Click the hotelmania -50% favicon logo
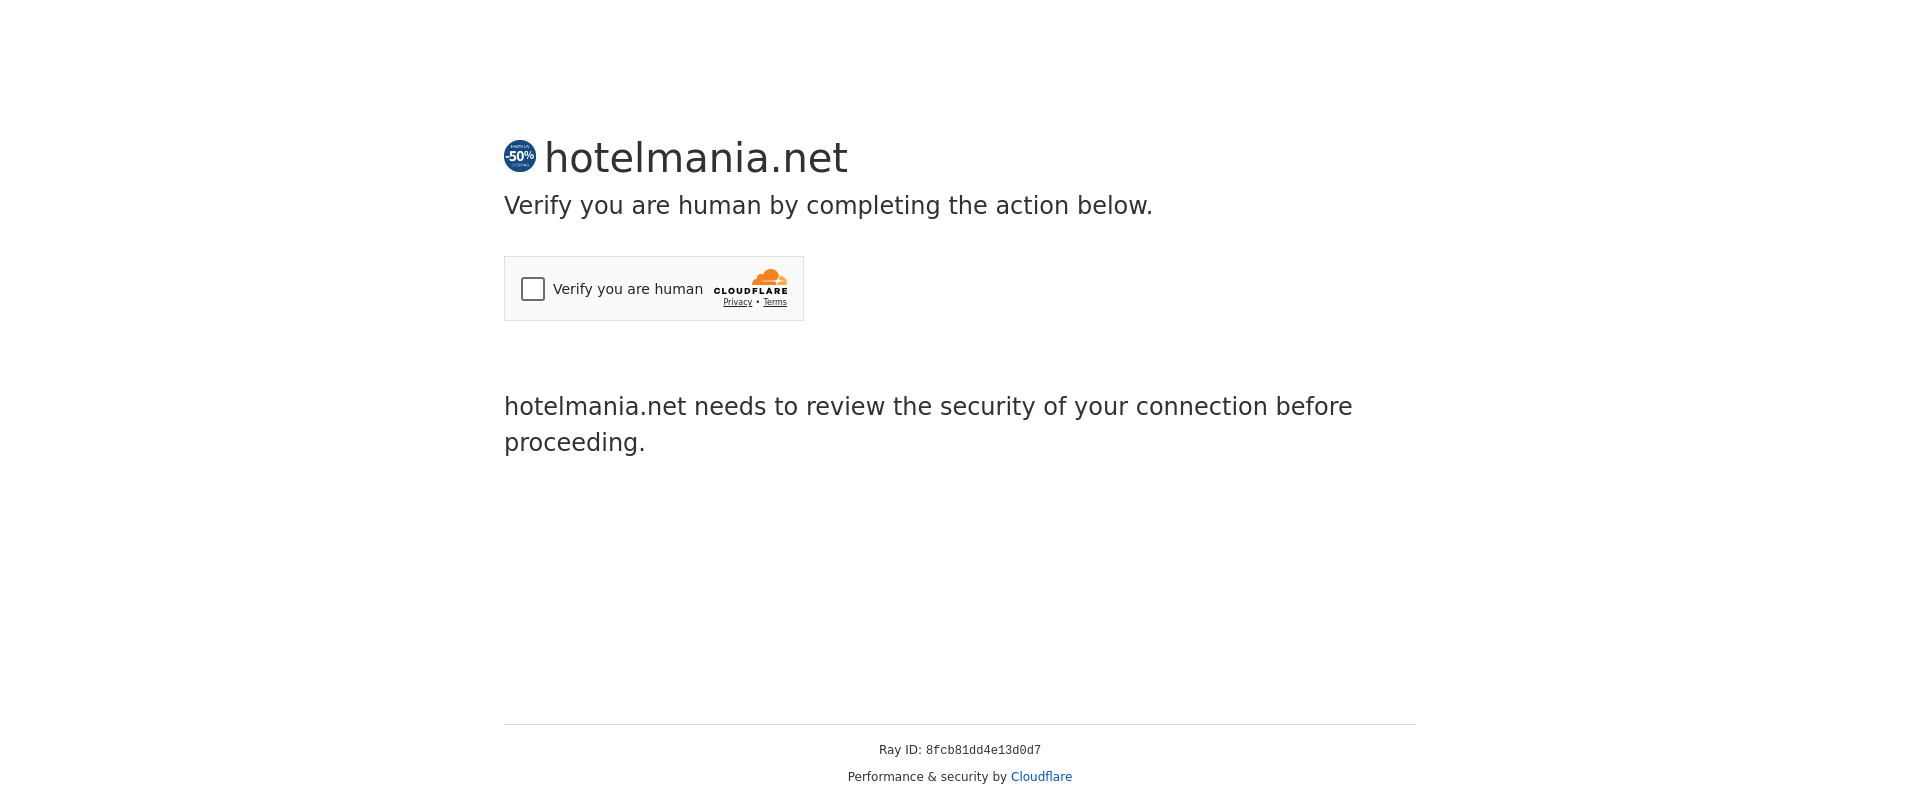 [520, 156]
